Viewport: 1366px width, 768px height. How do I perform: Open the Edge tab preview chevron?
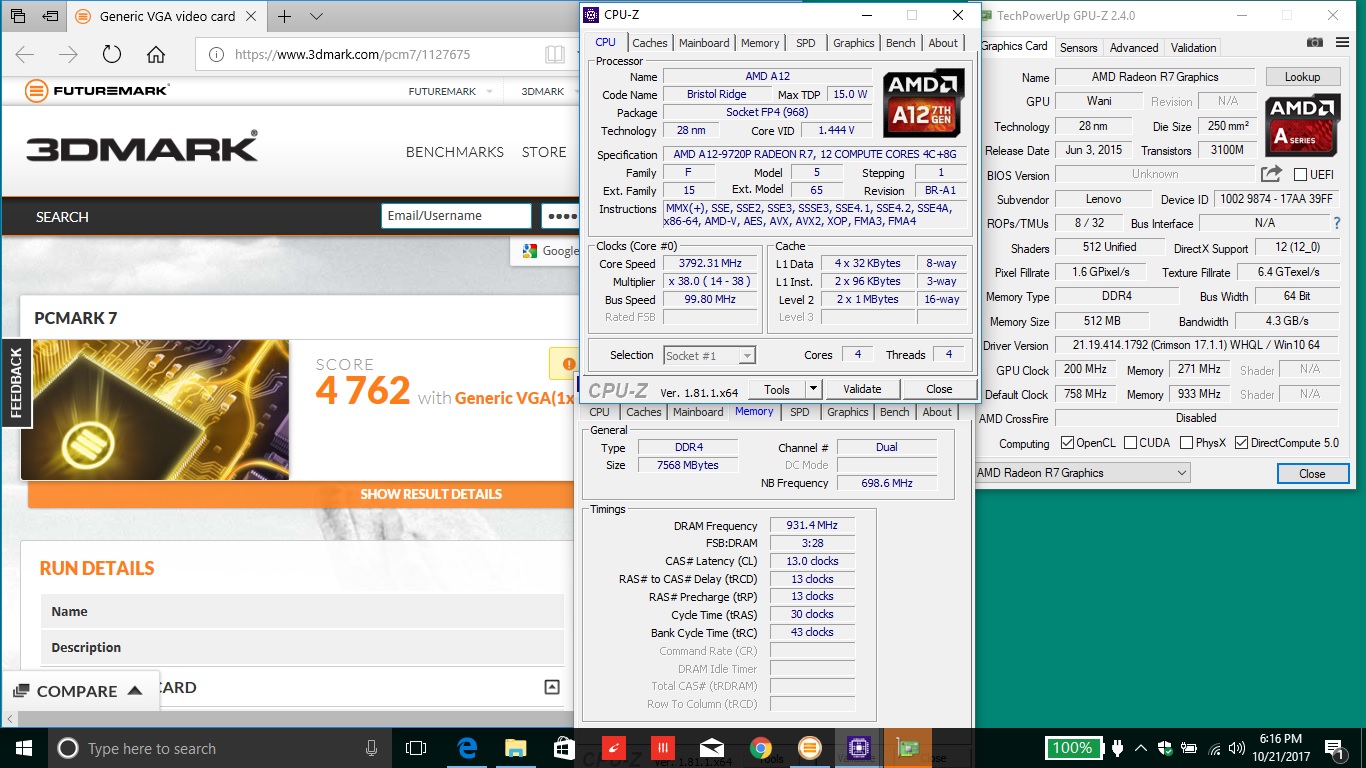point(316,17)
